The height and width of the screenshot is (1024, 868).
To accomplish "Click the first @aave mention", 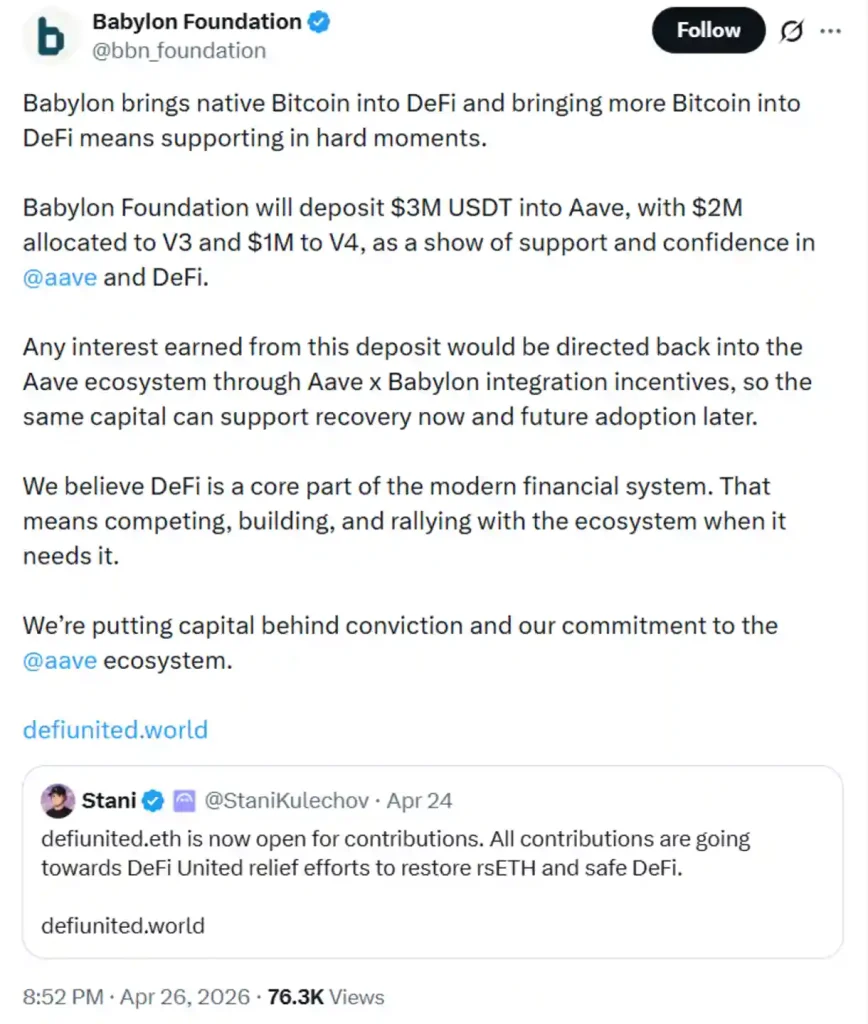I will [59, 277].
